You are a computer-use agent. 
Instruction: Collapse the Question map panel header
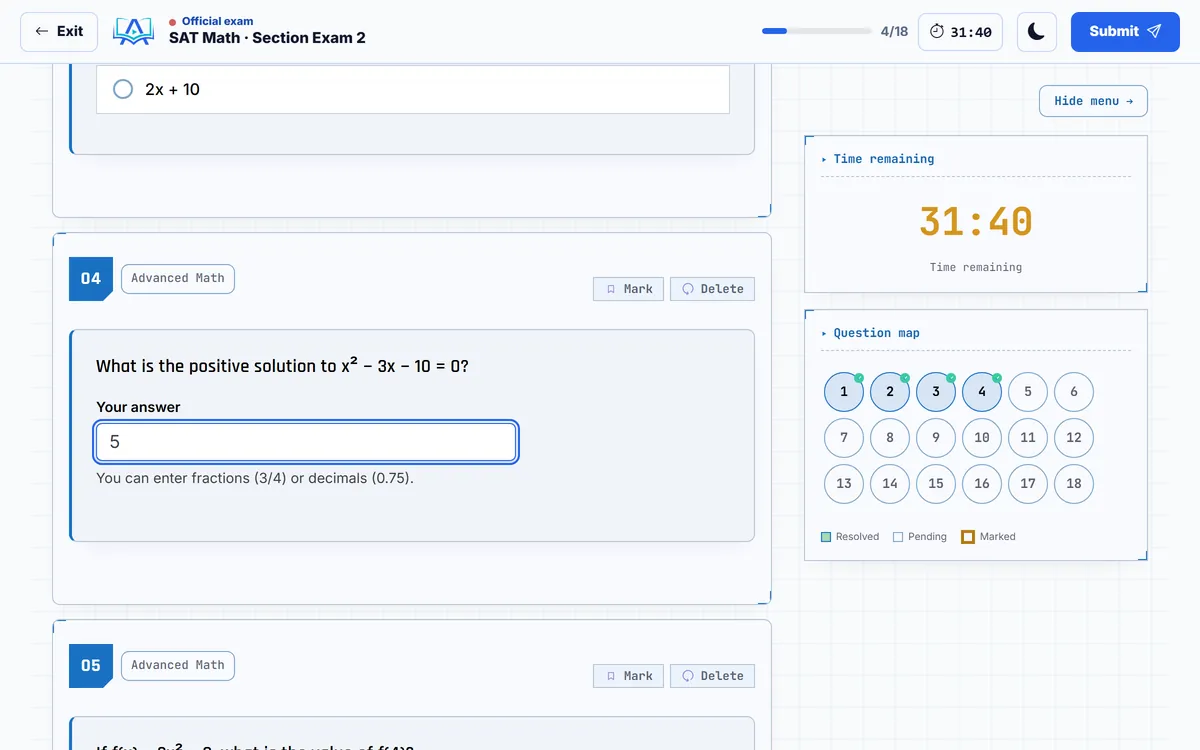(871, 333)
